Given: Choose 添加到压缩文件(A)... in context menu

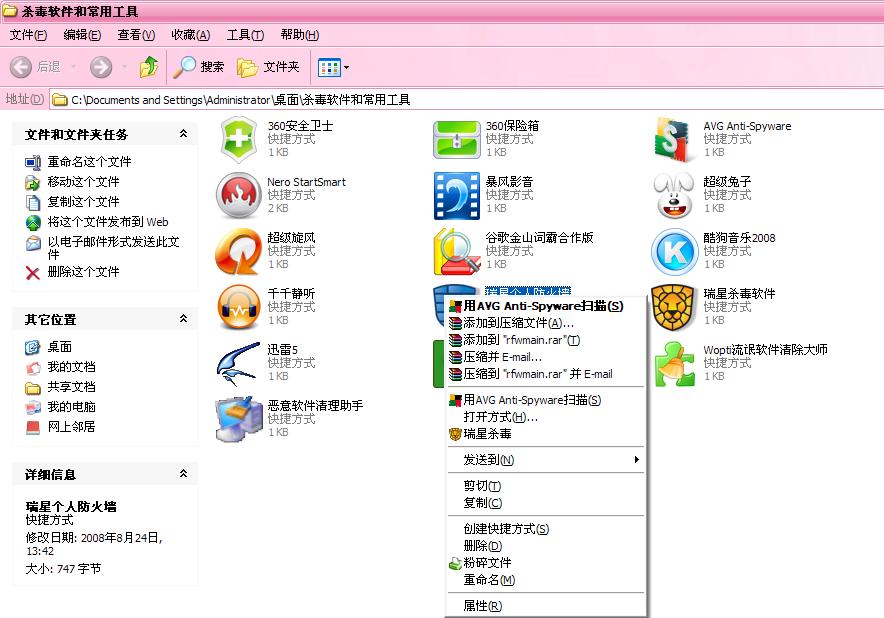Looking at the screenshot, I should pyautogui.click(x=546, y=323).
